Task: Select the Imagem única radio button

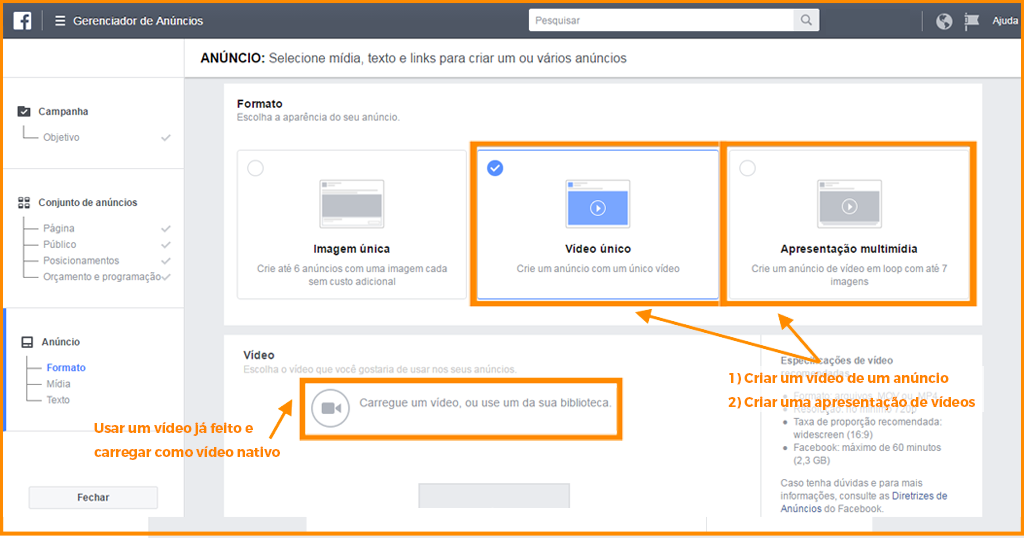Action: pos(255,168)
